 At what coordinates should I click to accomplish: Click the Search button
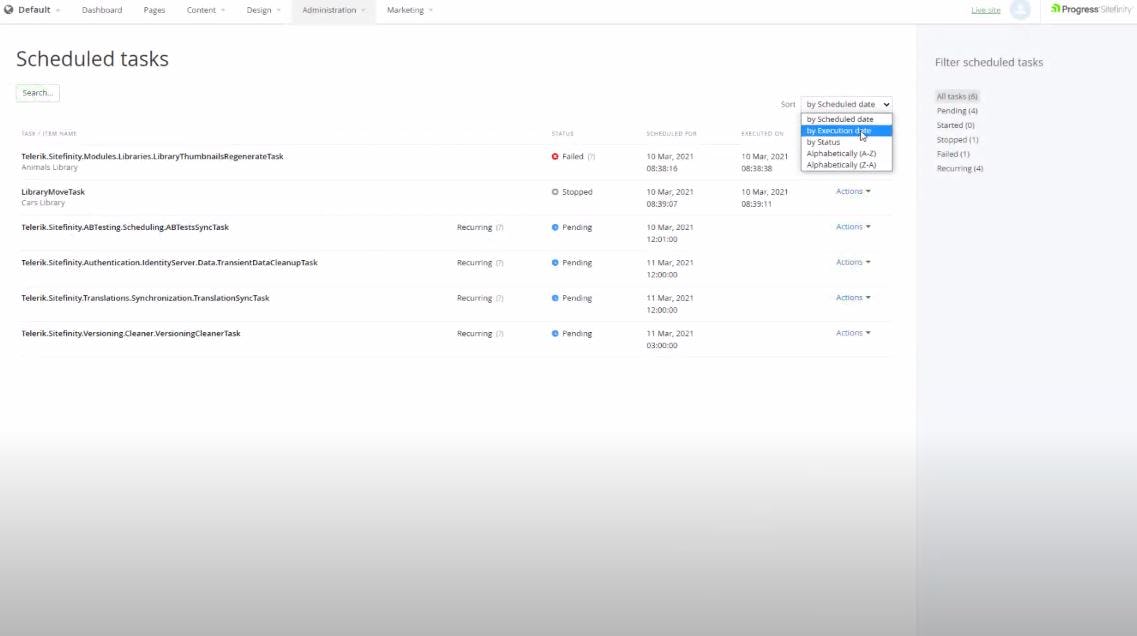[x=37, y=91]
